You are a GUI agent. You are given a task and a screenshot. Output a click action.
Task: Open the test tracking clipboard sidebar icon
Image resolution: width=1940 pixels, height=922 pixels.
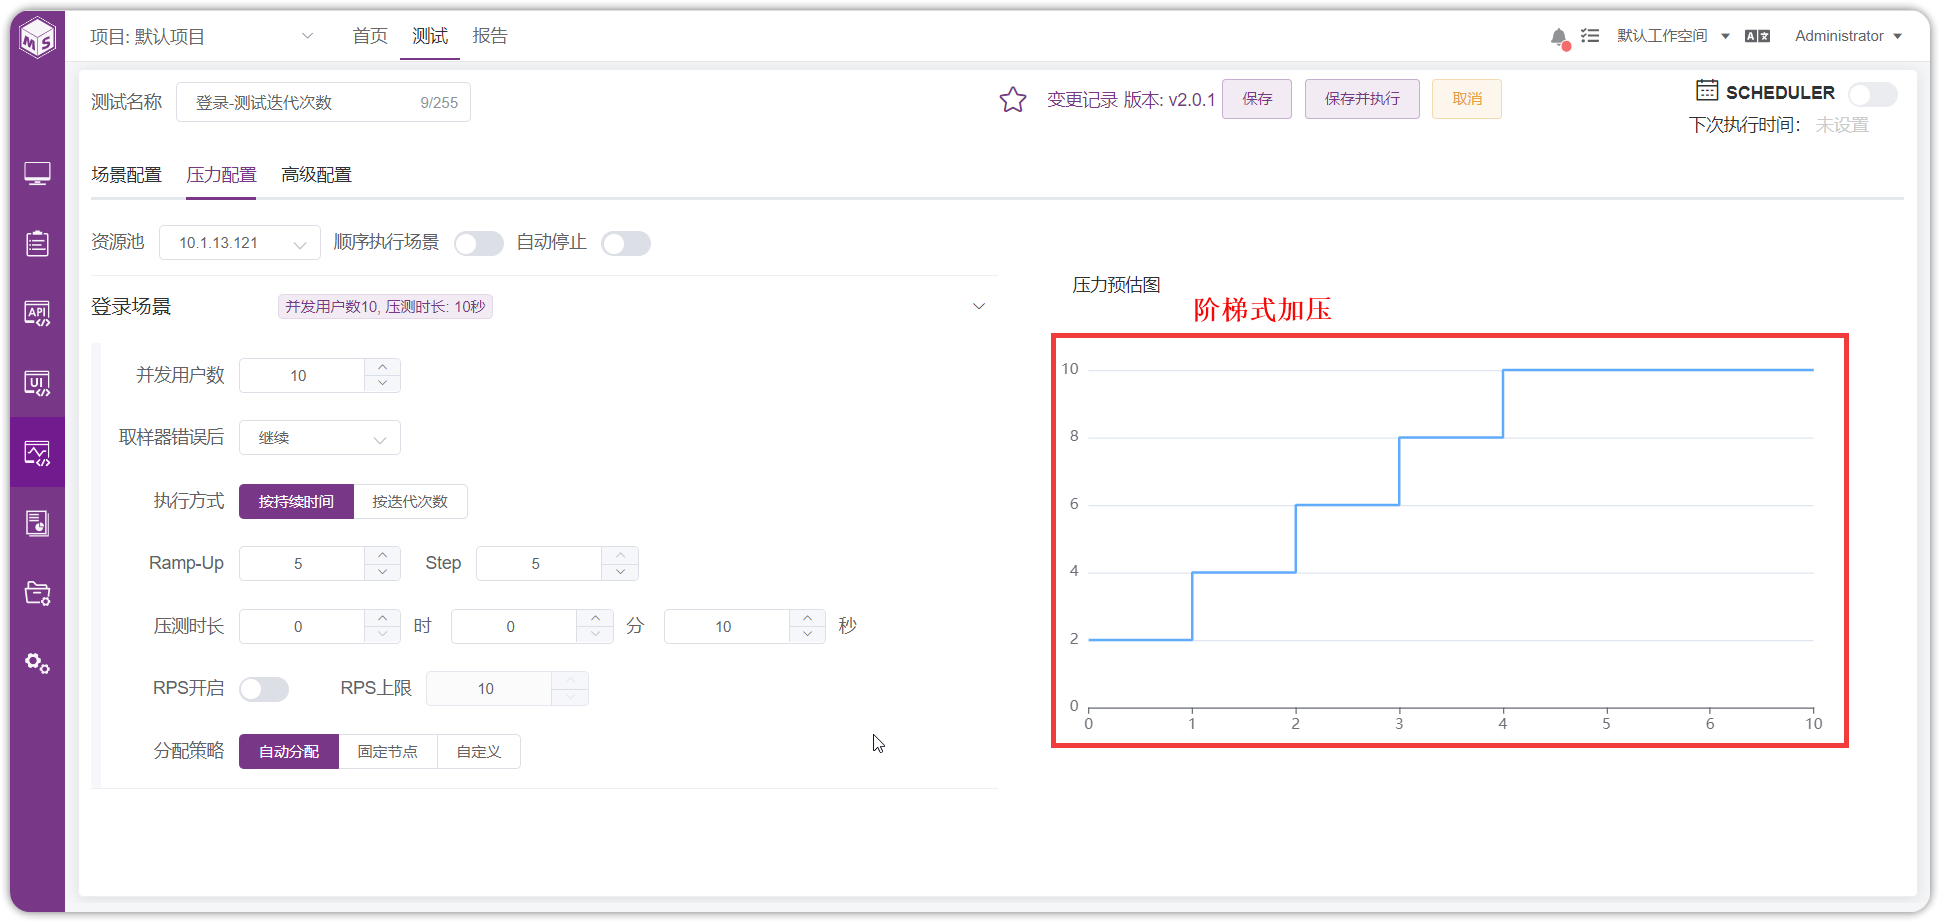point(37,243)
